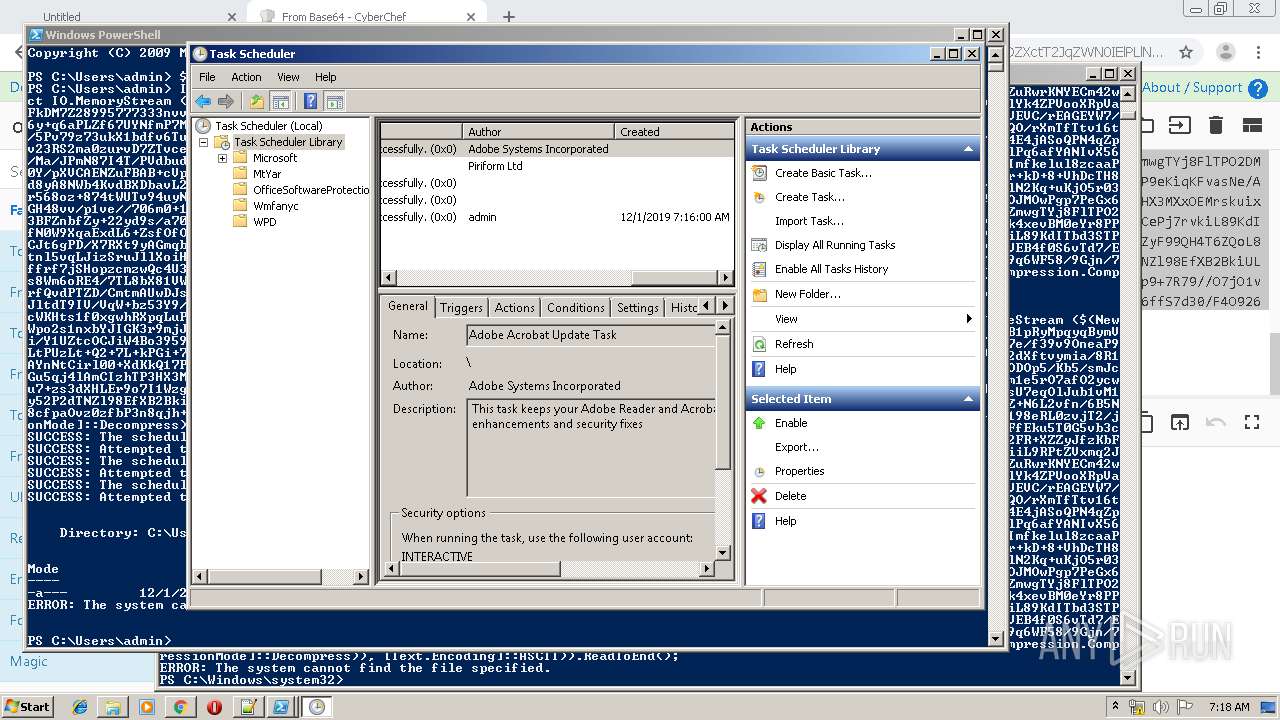Open the Action menu
This screenshot has height=720, width=1280.
(x=246, y=77)
